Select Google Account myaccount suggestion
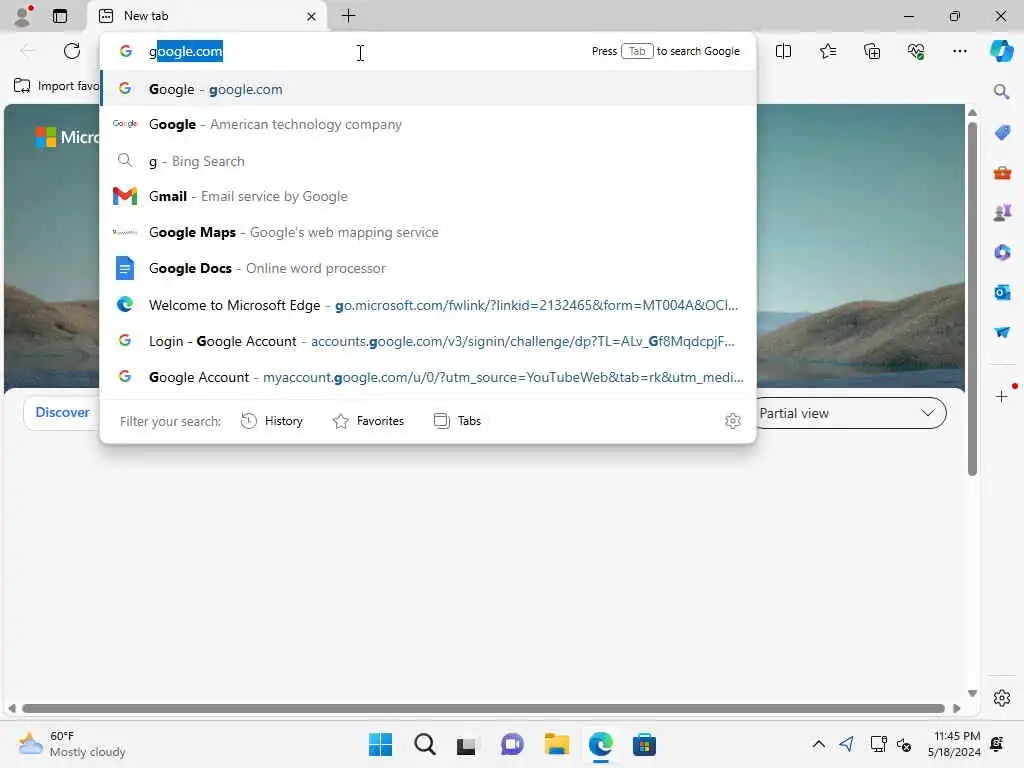Viewport: 1024px width, 768px height. [x=428, y=377]
